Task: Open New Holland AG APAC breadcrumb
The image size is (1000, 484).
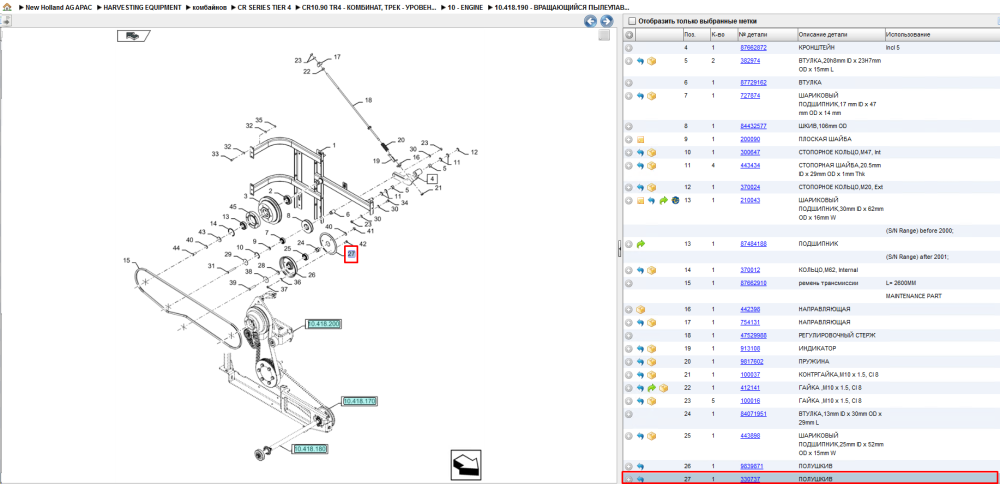Action: (x=59, y=7)
